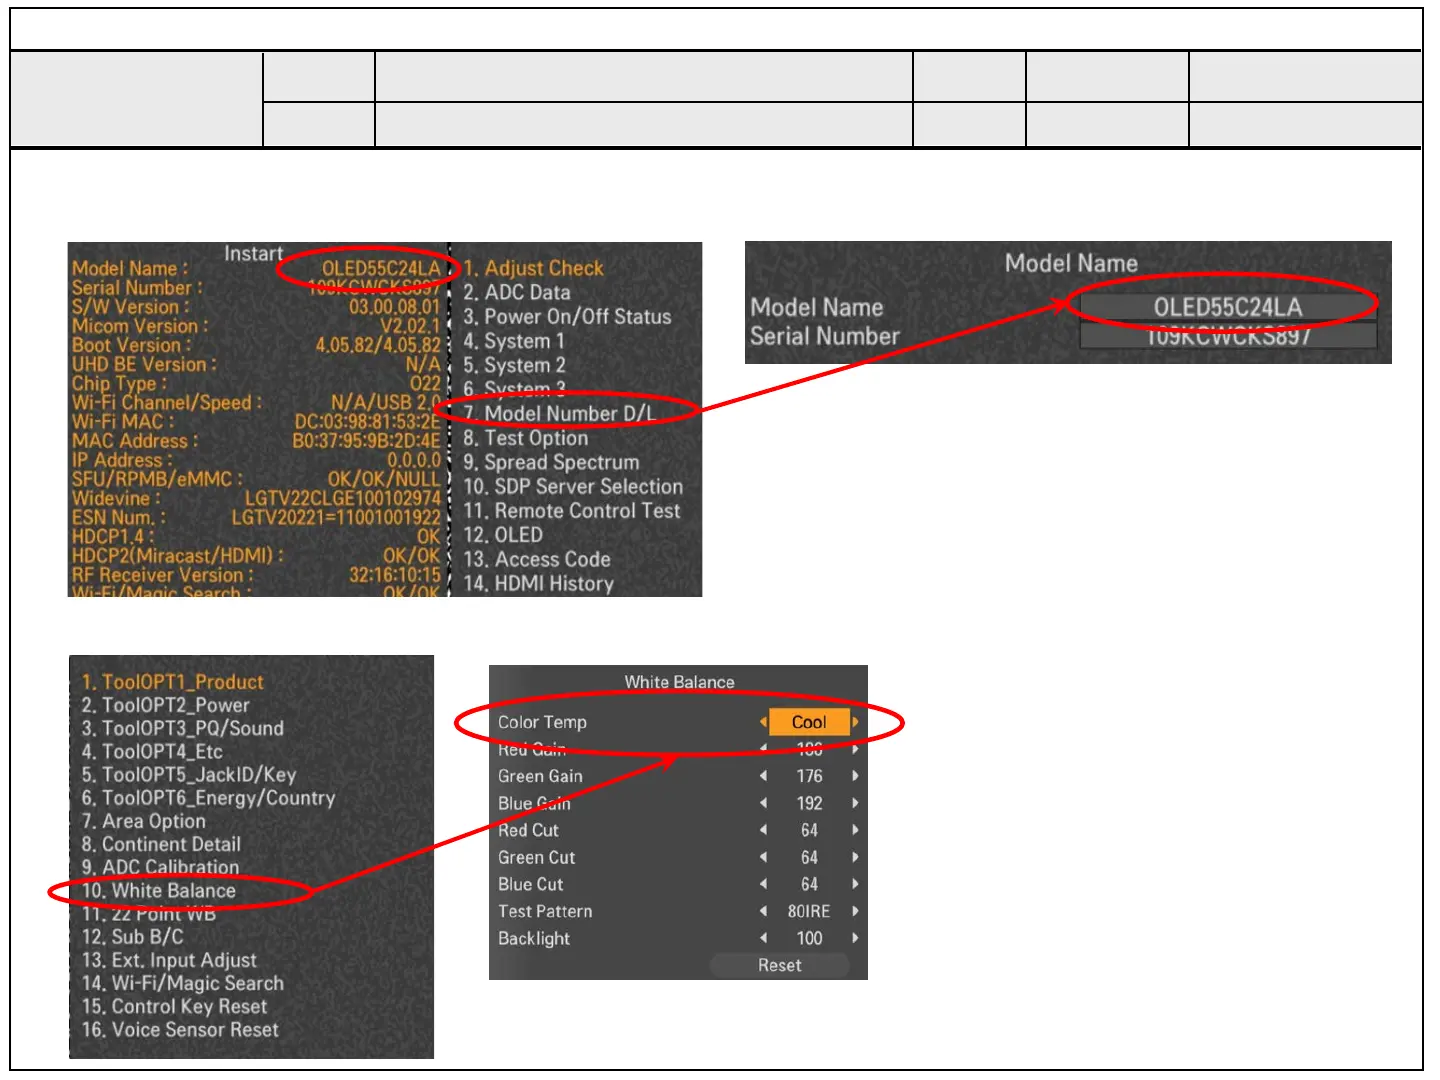Image resolution: width=1440 pixels, height=1080 pixels.
Task: Click the Color Temp label
Action: click(542, 722)
